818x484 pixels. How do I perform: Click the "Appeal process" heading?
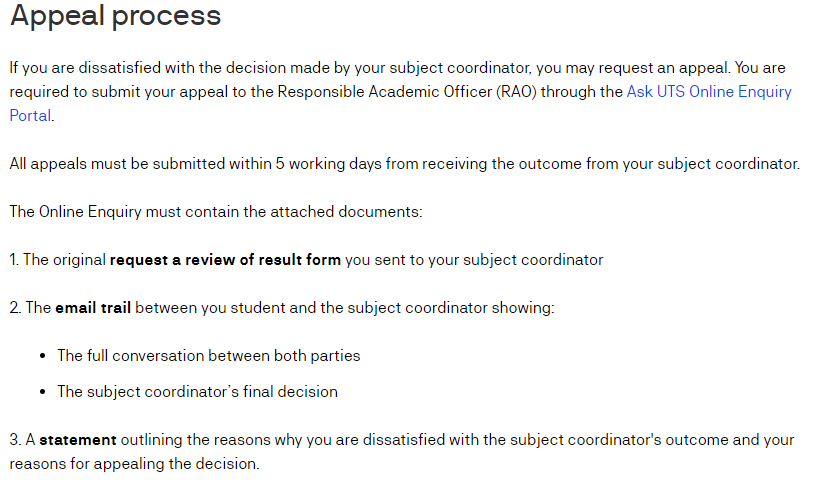coord(115,17)
